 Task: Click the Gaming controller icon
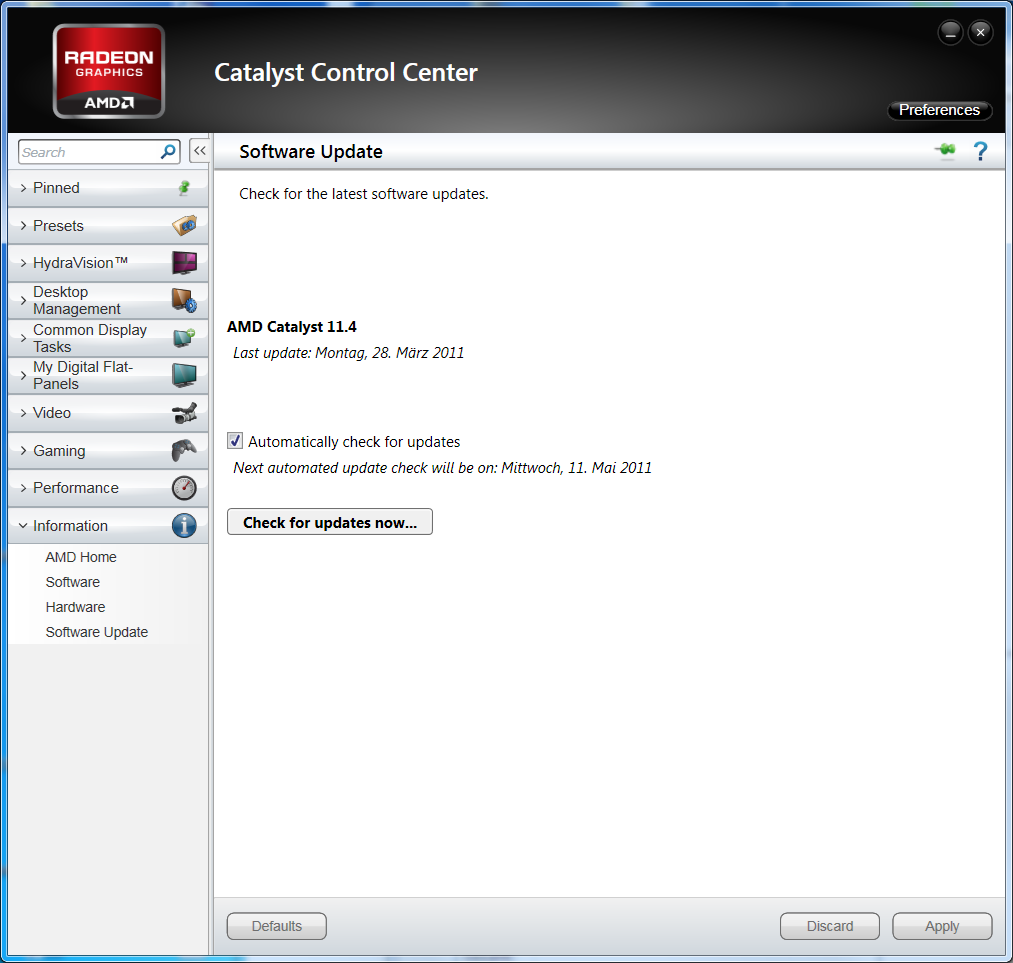click(184, 450)
